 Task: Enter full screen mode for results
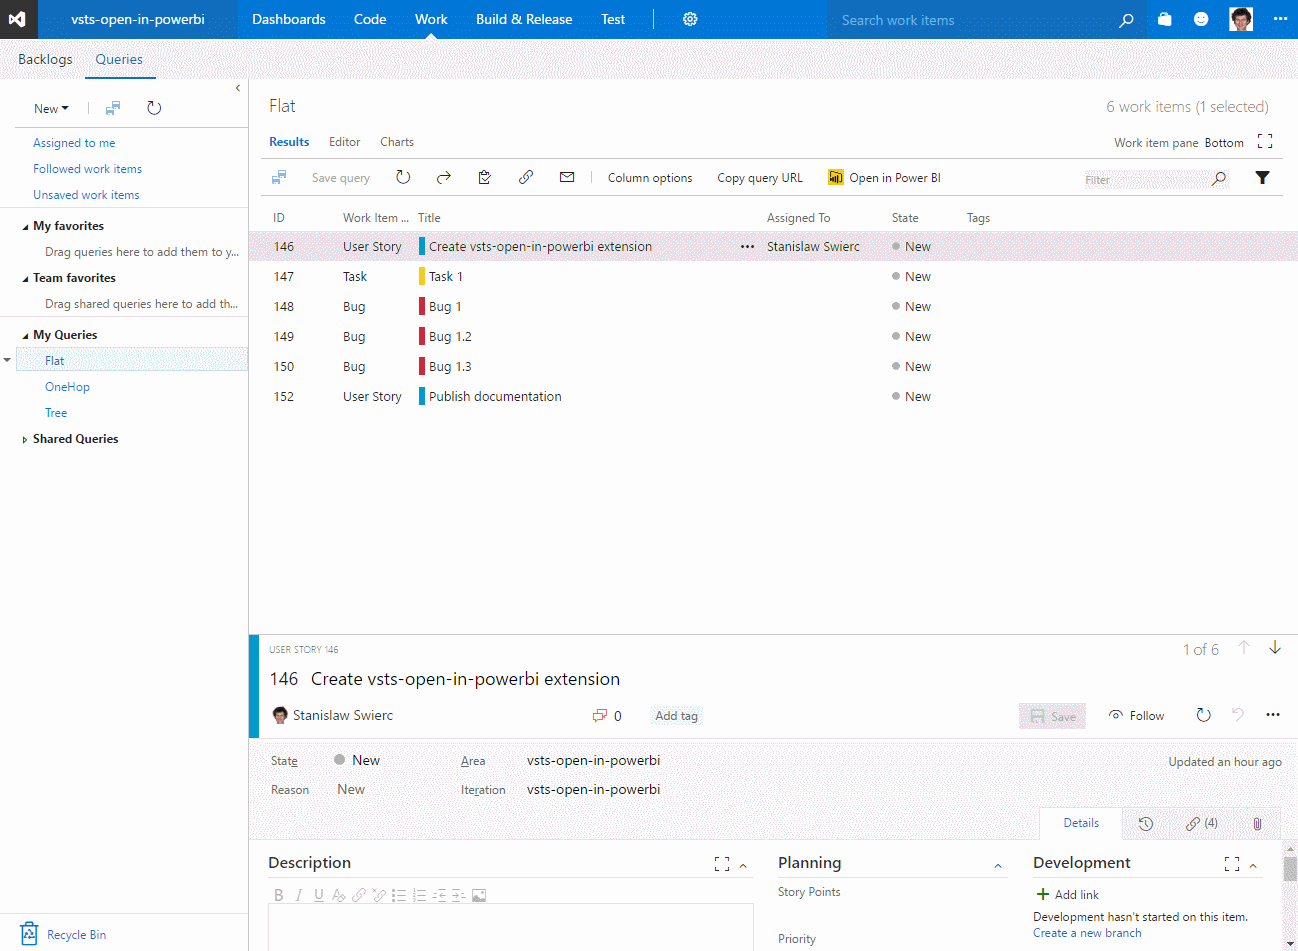(1265, 141)
